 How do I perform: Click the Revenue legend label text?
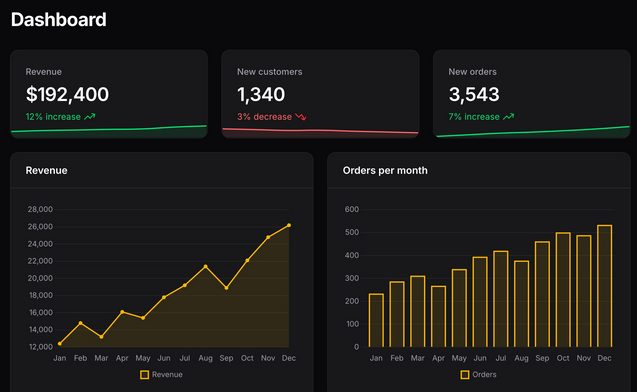point(167,375)
